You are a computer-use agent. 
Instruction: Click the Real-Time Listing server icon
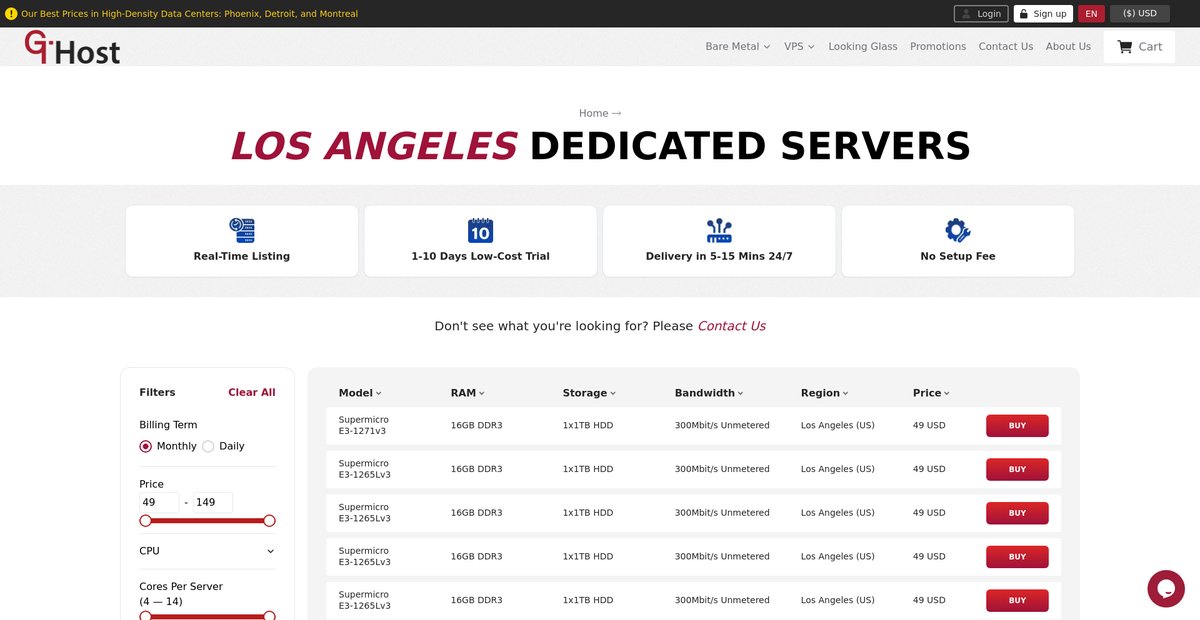[242, 231]
